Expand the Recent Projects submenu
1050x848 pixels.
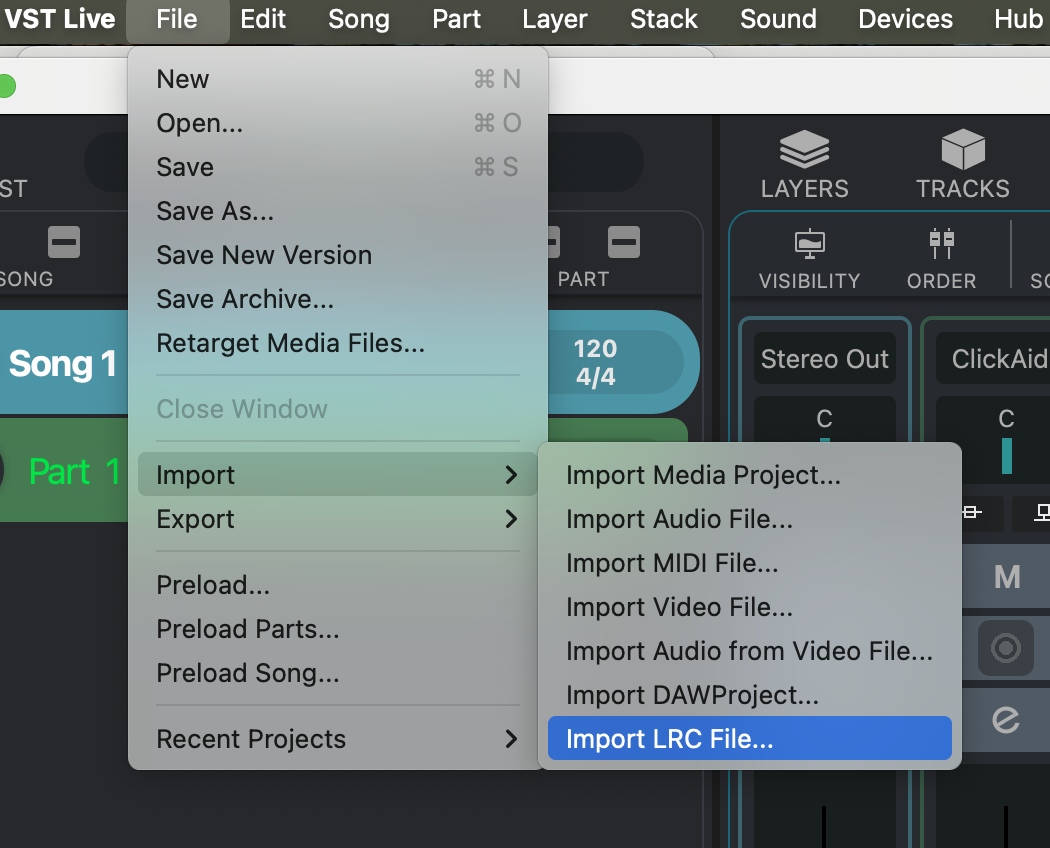pyautogui.click(x=337, y=739)
